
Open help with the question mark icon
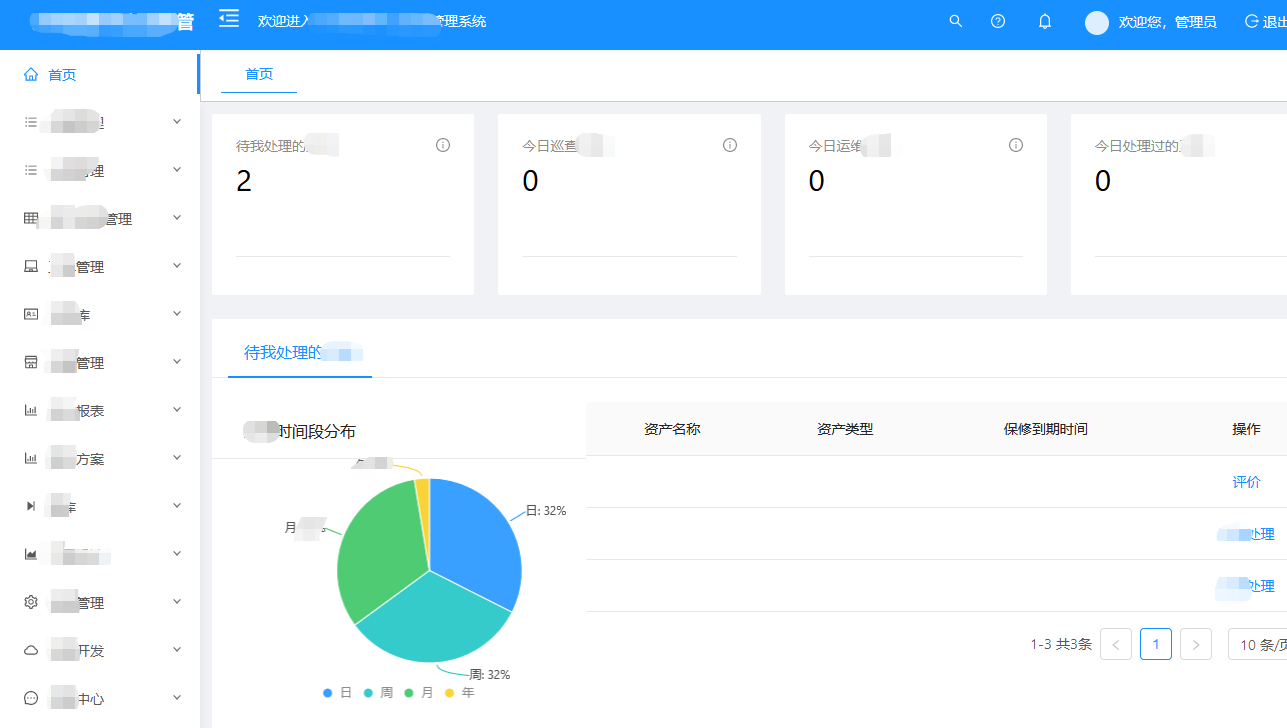tap(998, 21)
